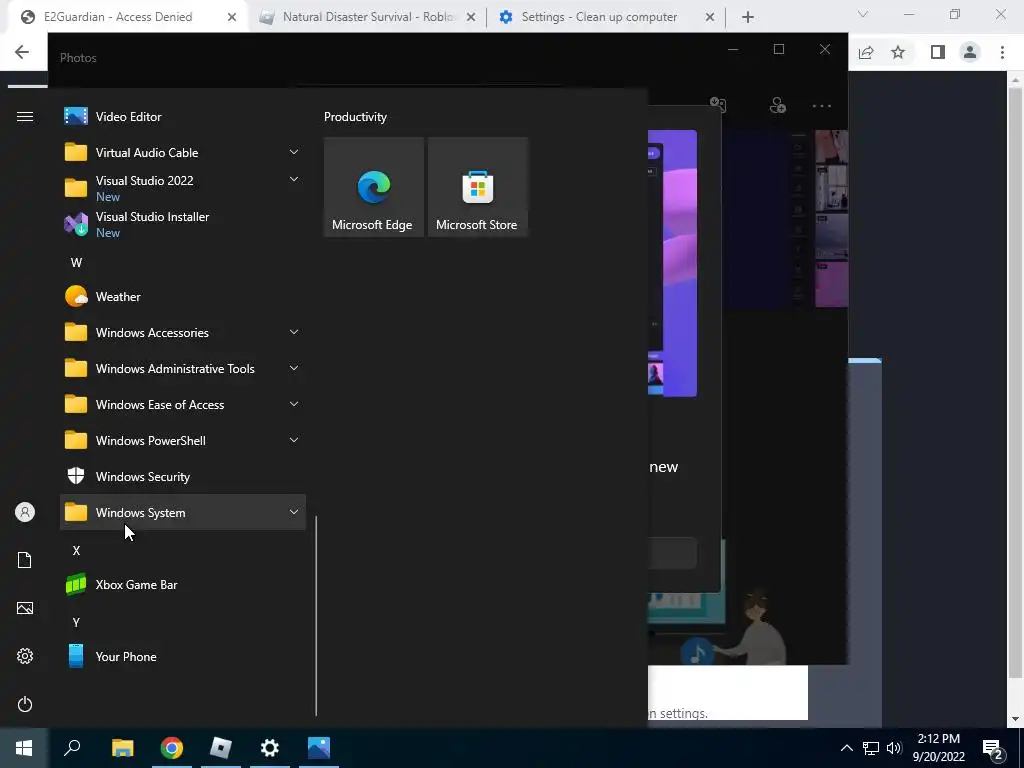Image resolution: width=1024 pixels, height=768 pixels.
Task: Jump to the W letter index
Action: tap(76, 263)
